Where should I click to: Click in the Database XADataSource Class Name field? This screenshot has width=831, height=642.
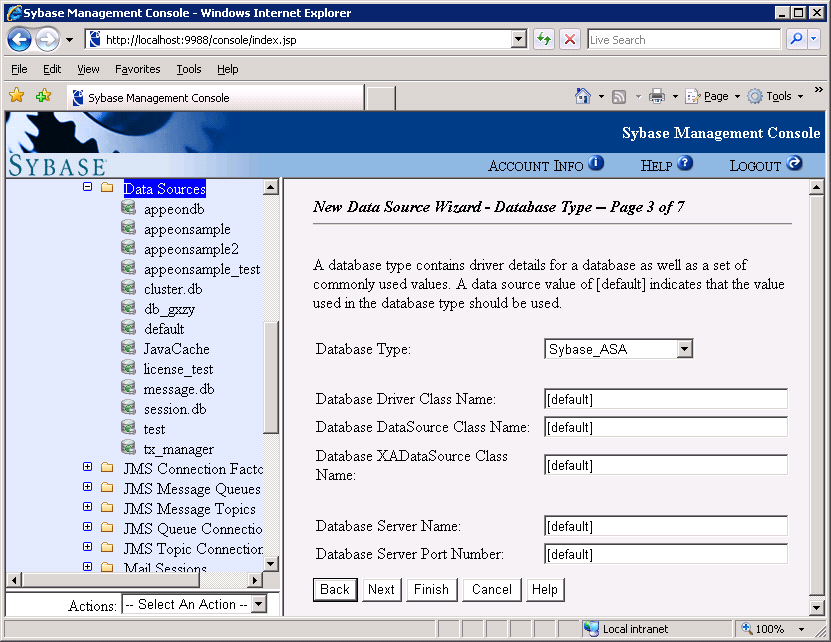pos(666,465)
